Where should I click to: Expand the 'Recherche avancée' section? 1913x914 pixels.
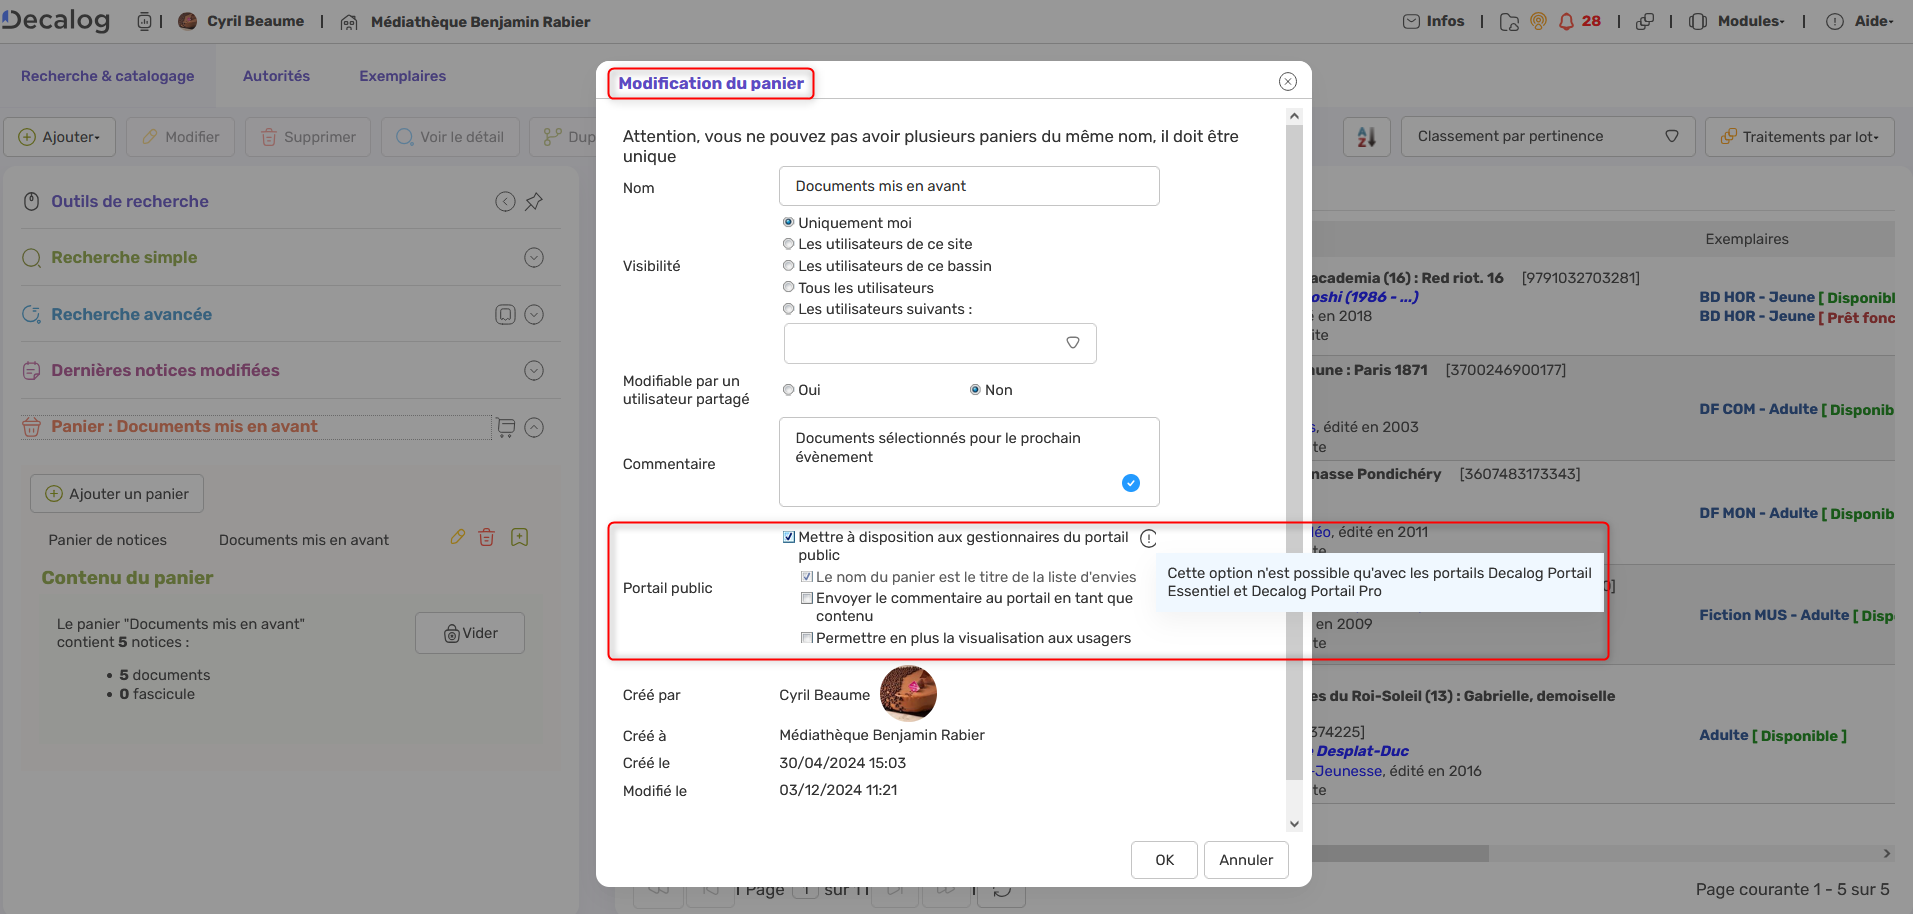(x=535, y=314)
